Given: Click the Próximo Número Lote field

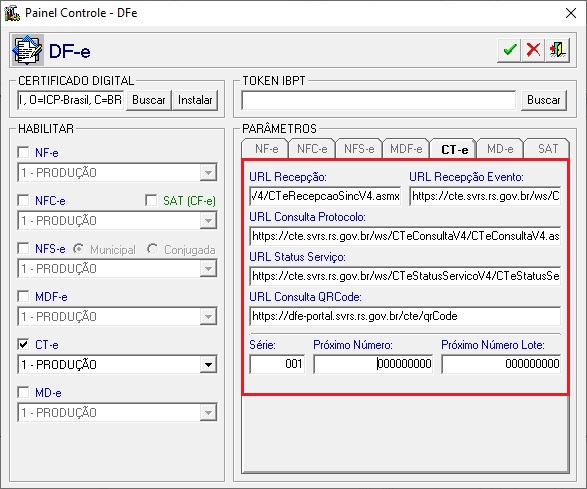Looking at the screenshot, I should pos(501,364).
